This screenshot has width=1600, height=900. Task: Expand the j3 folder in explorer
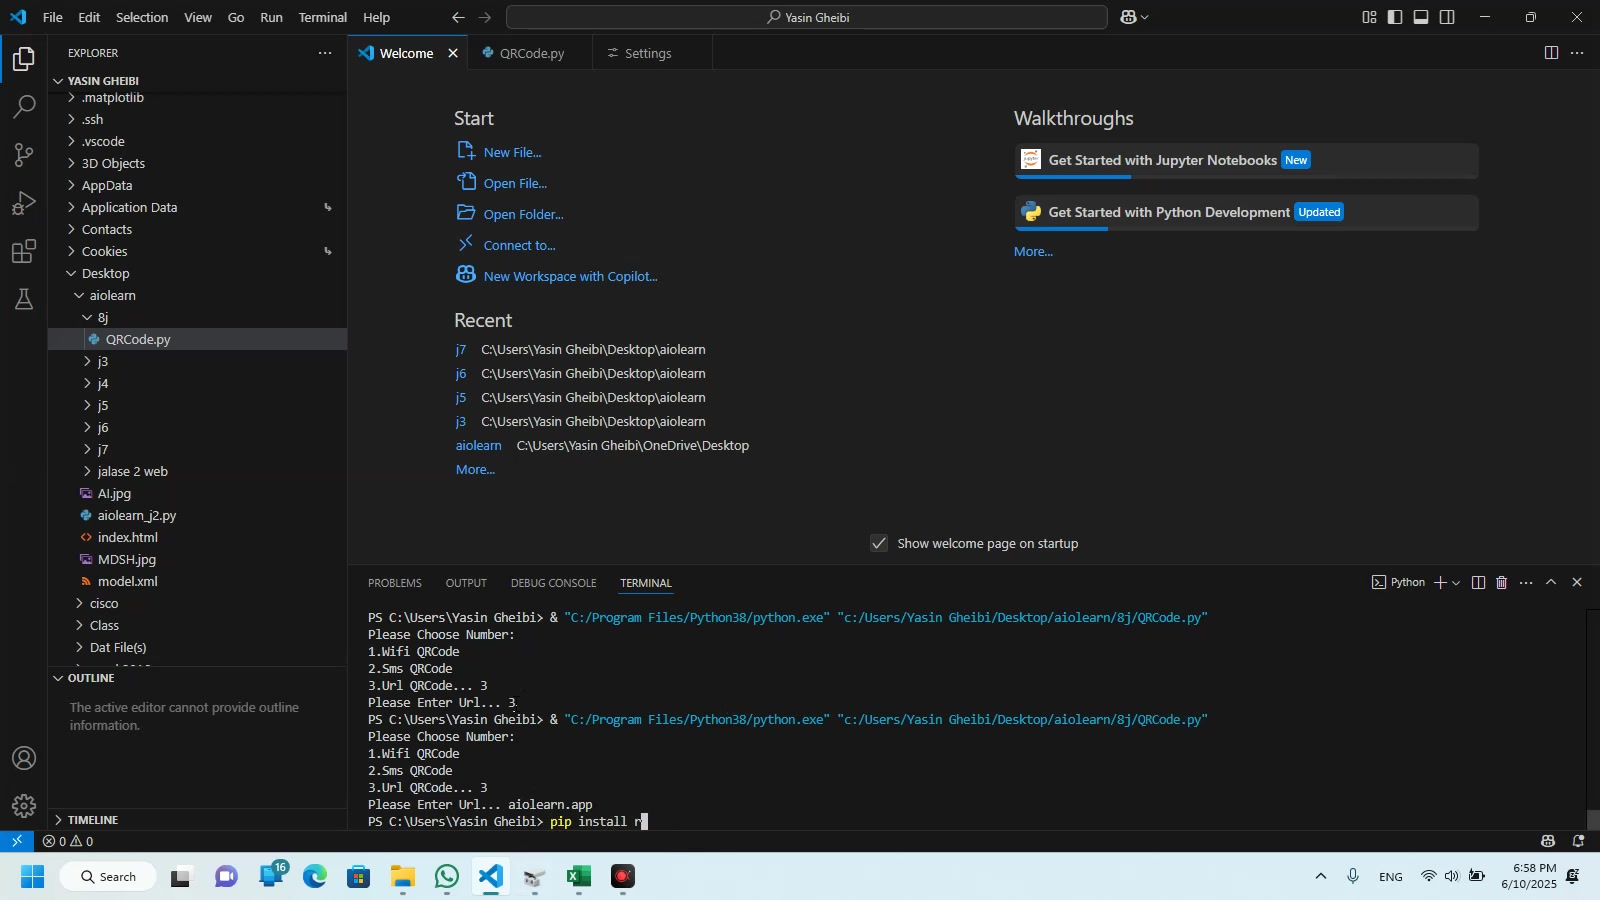pos(102,362)
